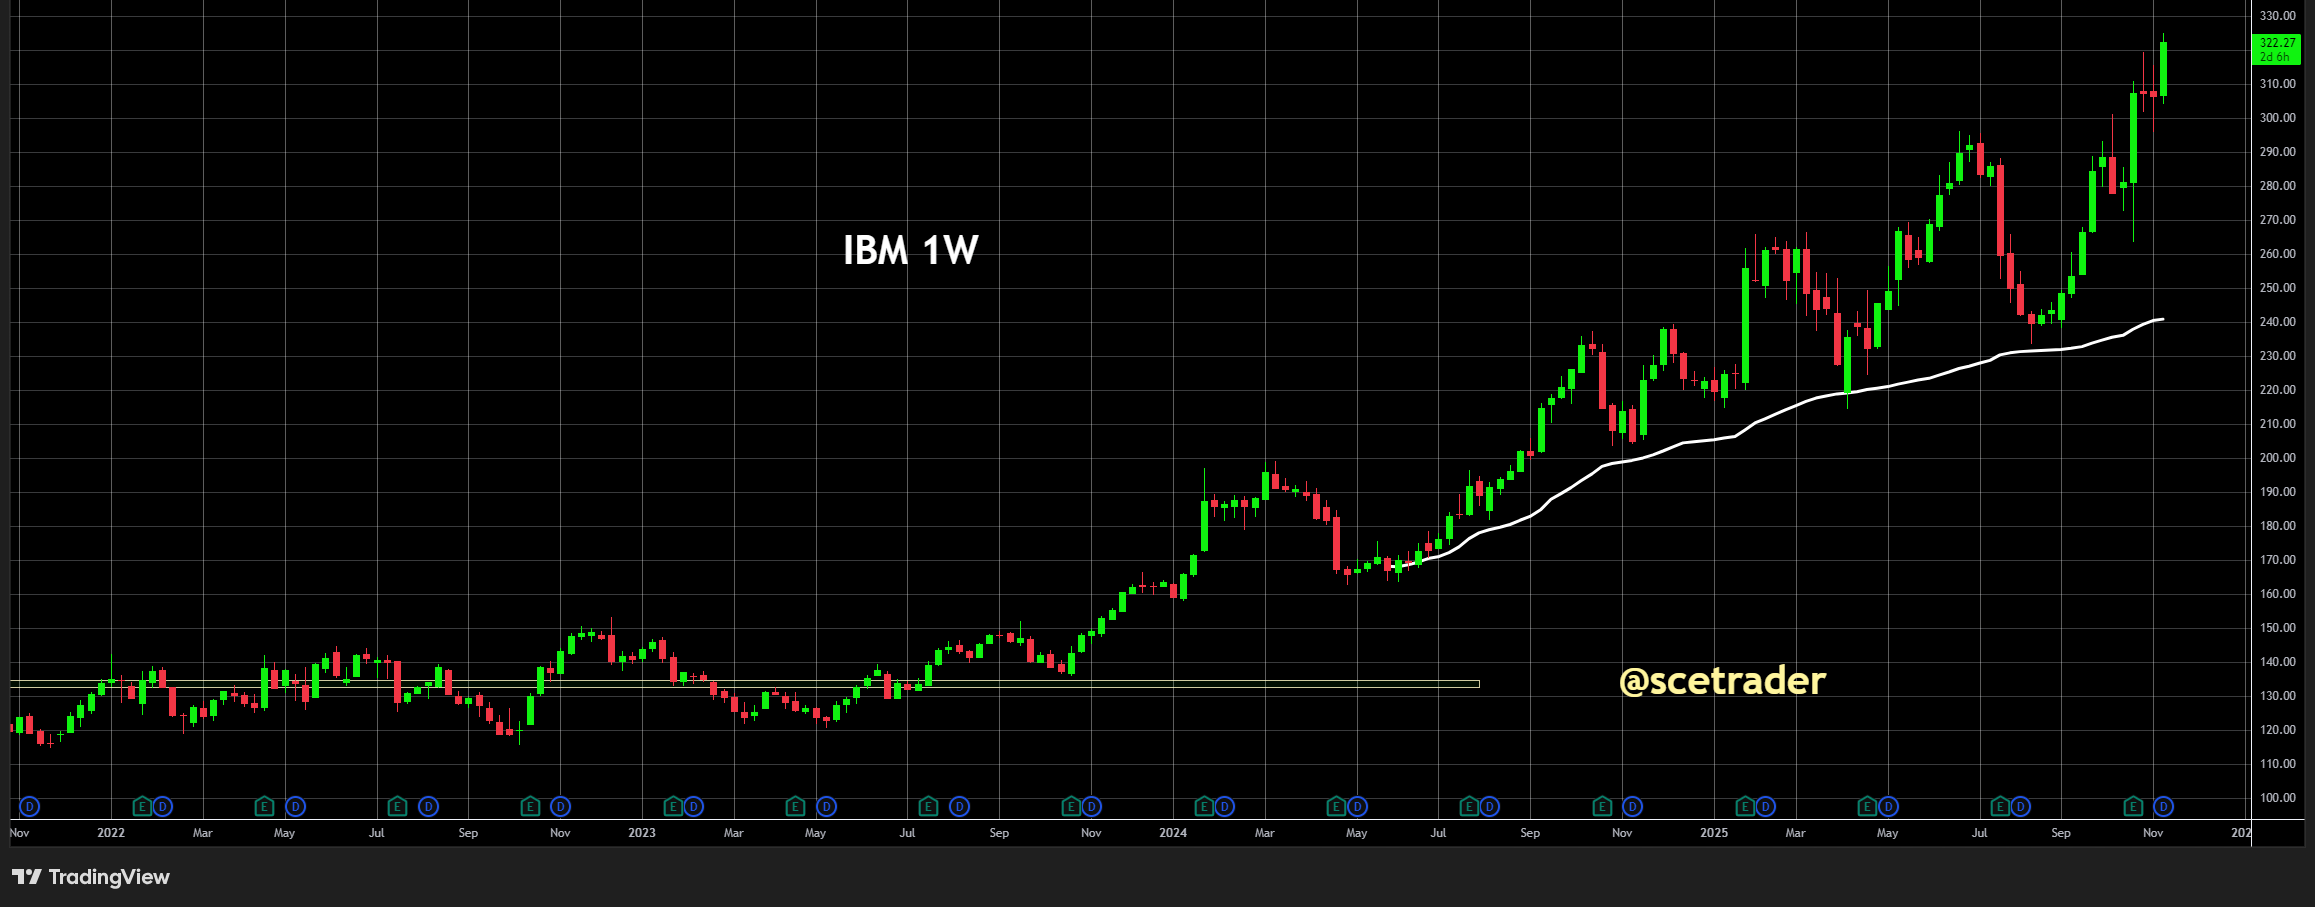
Task: Select earnings marker between Jul and Sep 2023
Action: [x=928, y=806]
